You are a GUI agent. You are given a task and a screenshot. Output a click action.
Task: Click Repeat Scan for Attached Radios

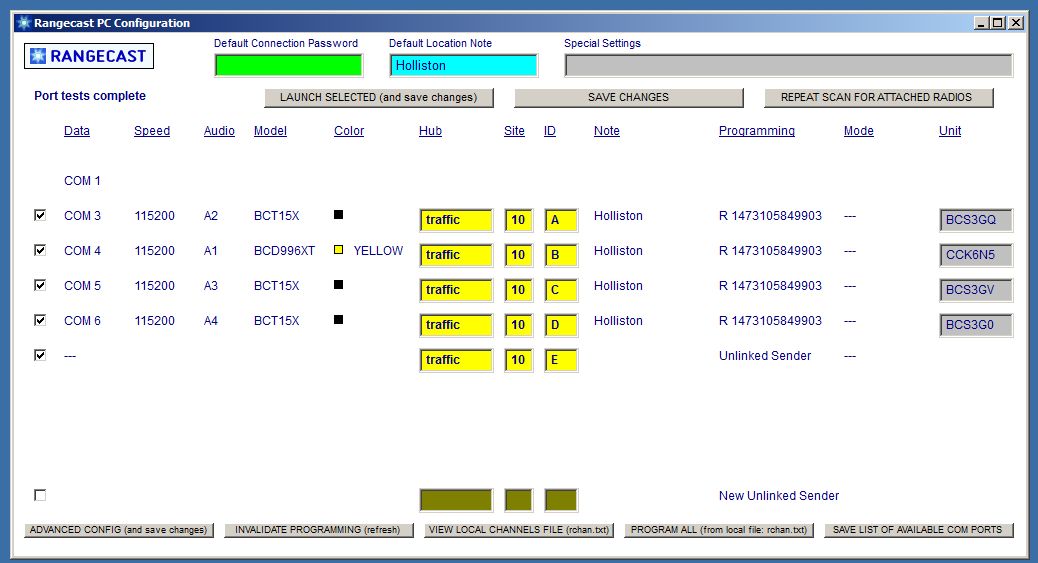[x=879, y=97]
